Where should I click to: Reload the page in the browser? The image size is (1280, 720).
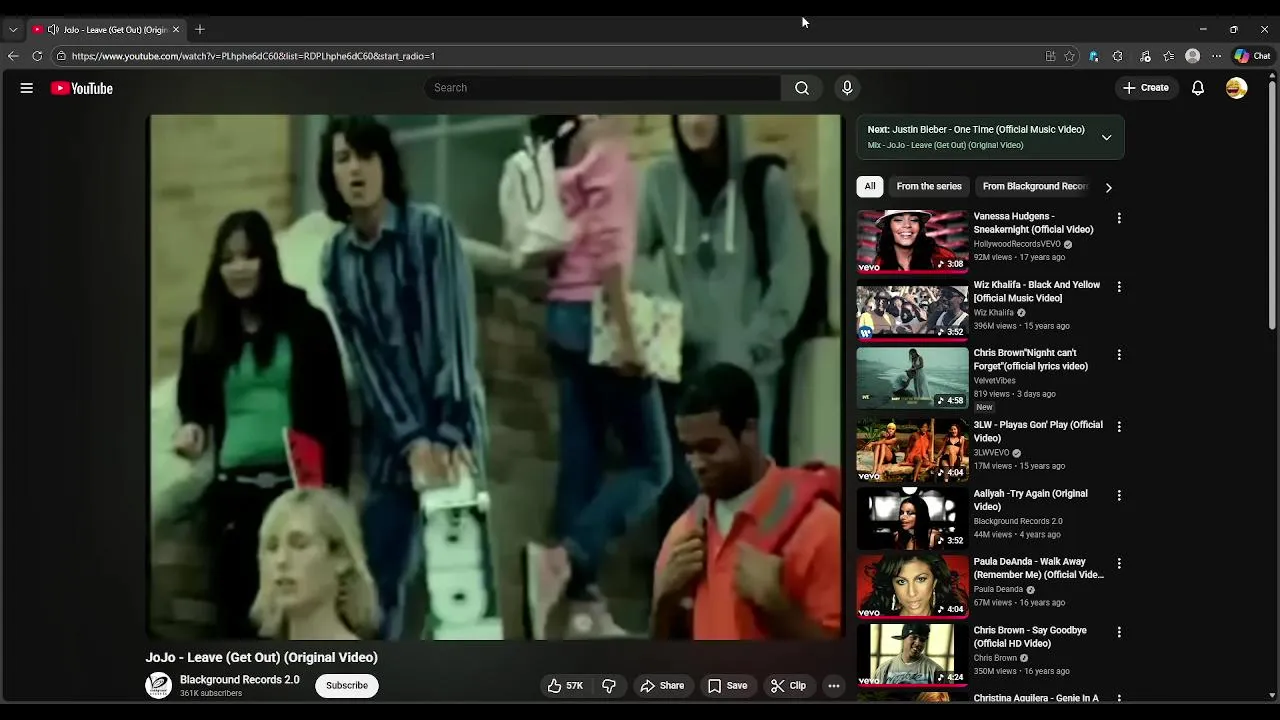point(37,56)
